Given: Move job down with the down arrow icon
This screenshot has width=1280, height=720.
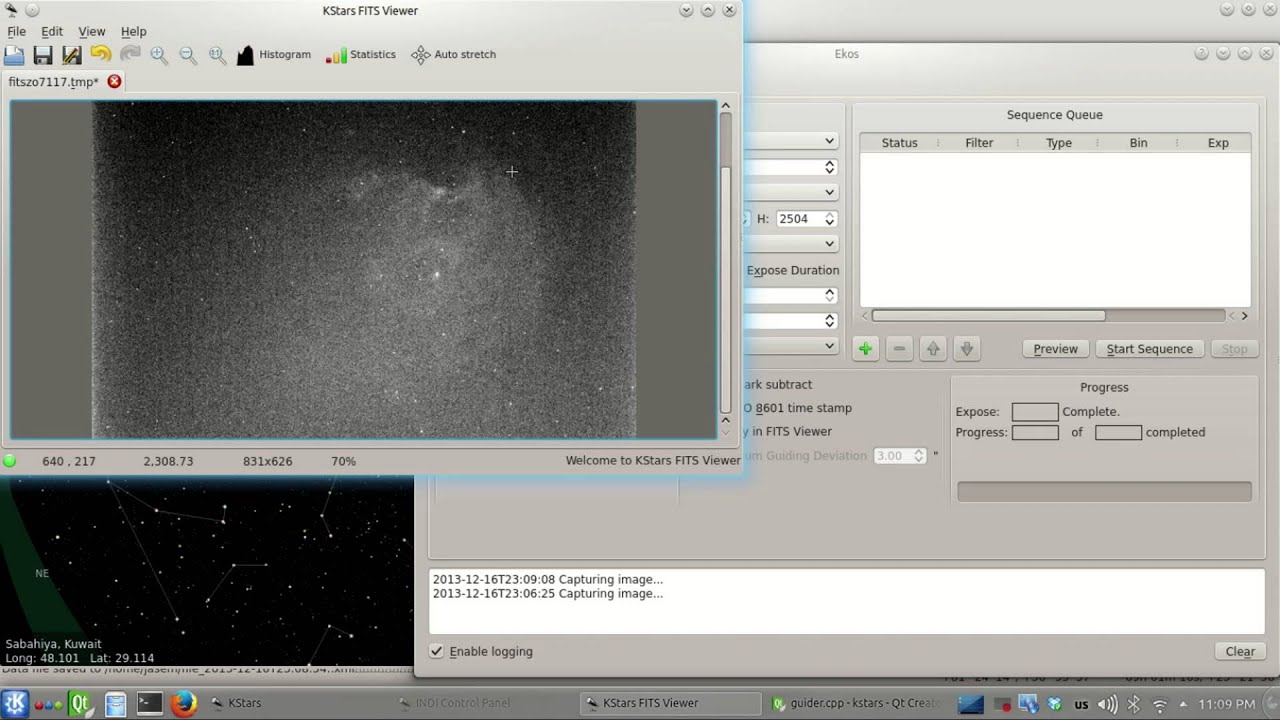Looking at the screenshot, I should coord(967,349).
